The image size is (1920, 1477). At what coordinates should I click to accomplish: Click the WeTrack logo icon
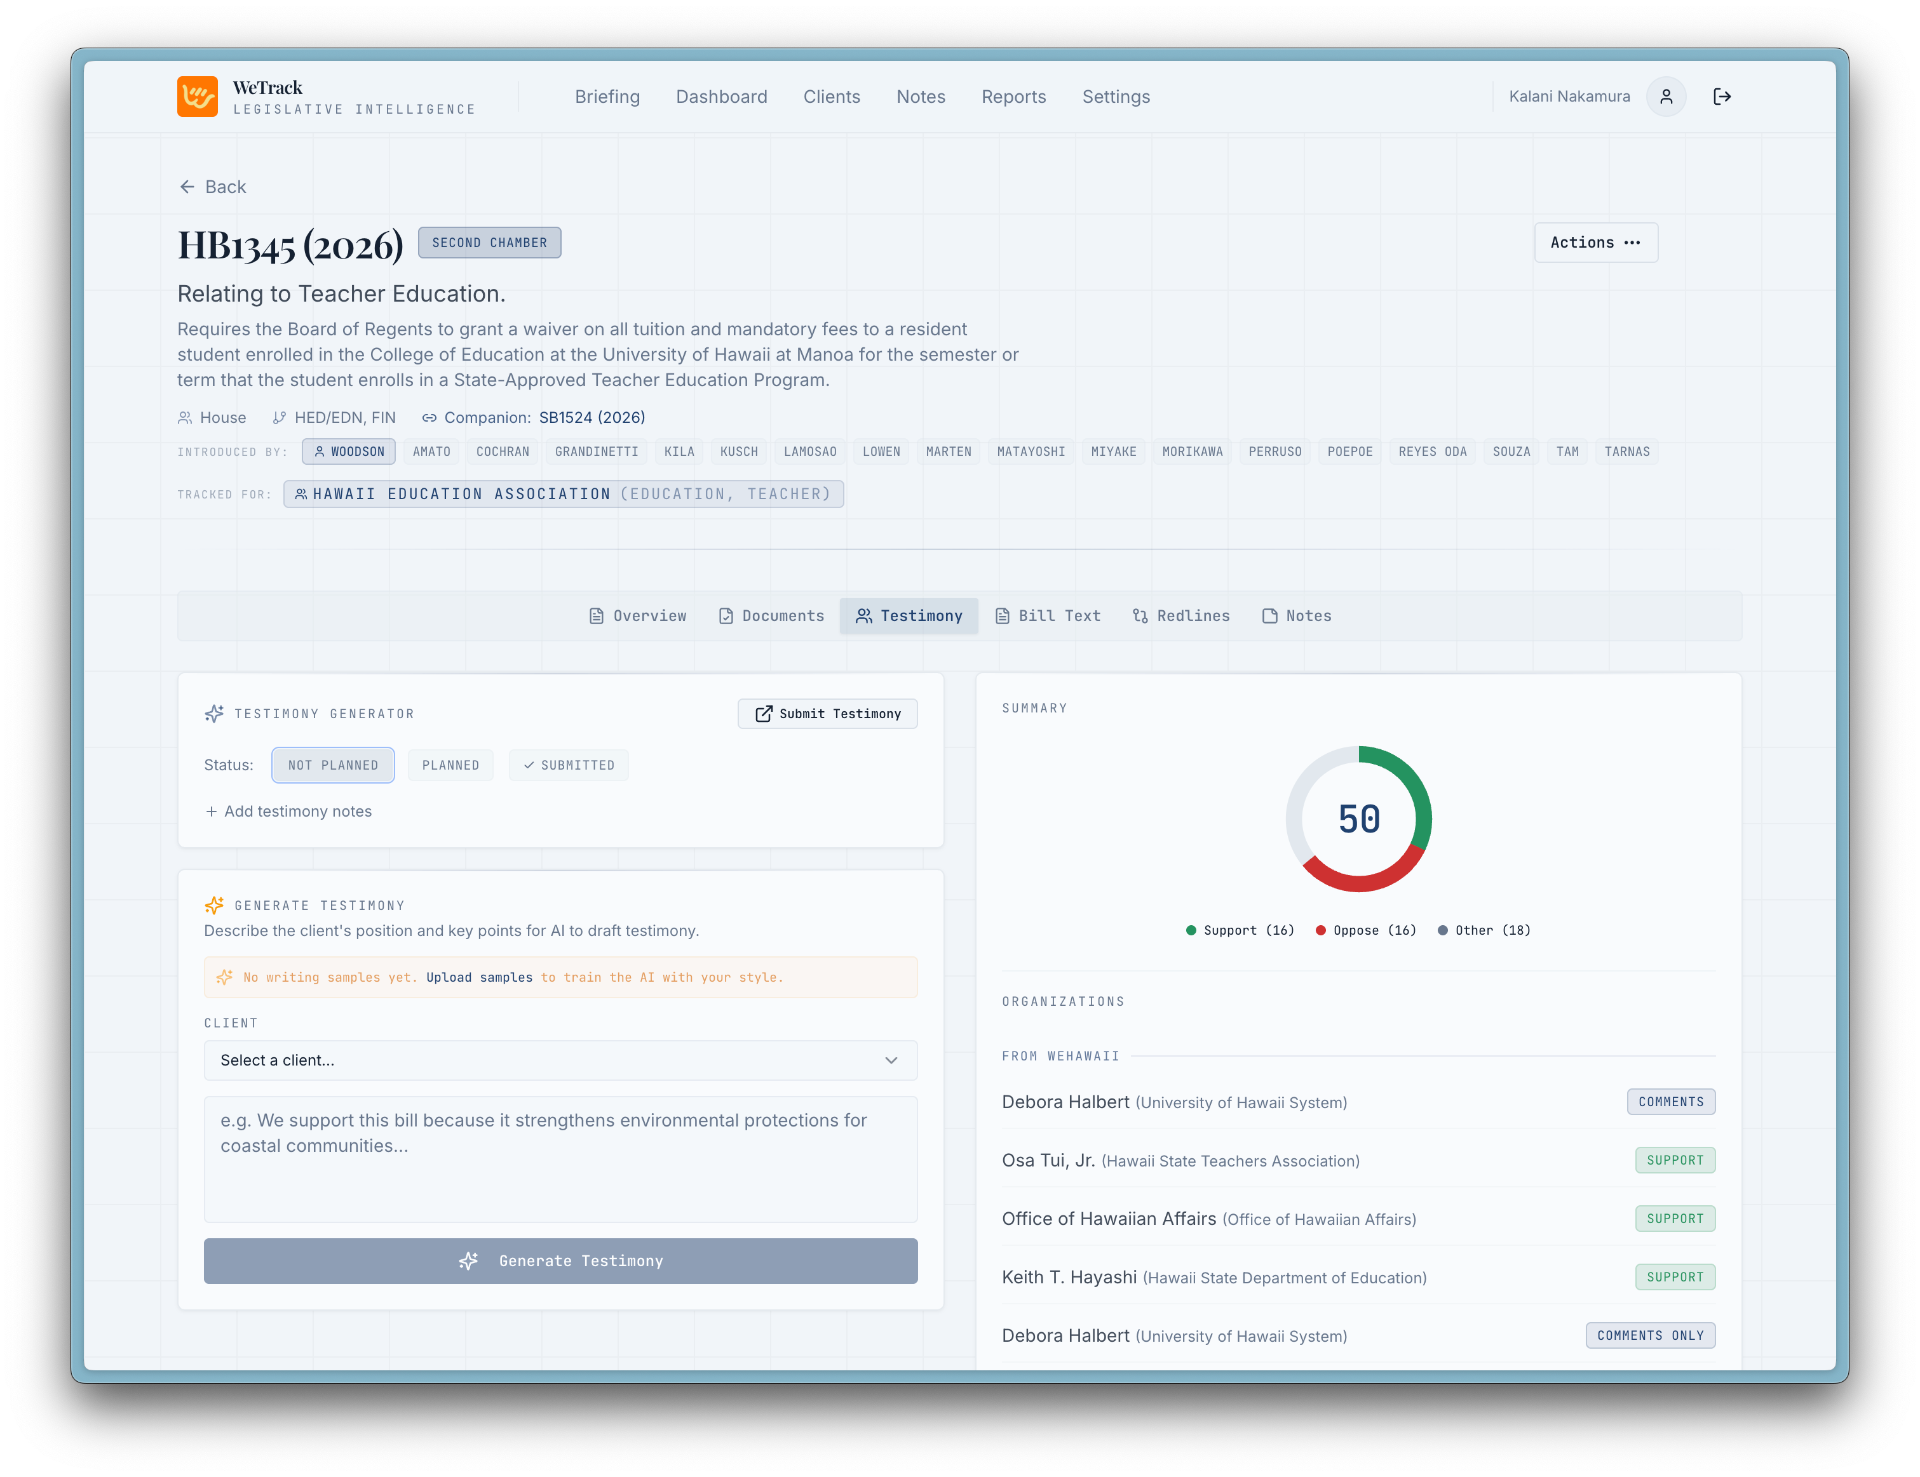click(x=197, y=96)
